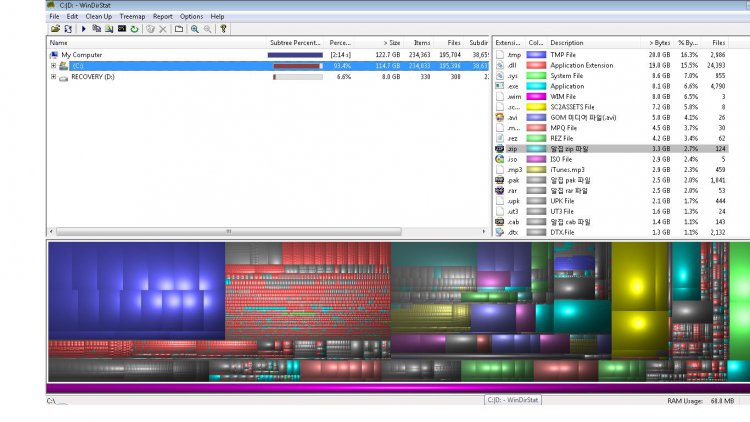Expand the C: drive tree node
The image size is (750, 422).
click(53, 66)
